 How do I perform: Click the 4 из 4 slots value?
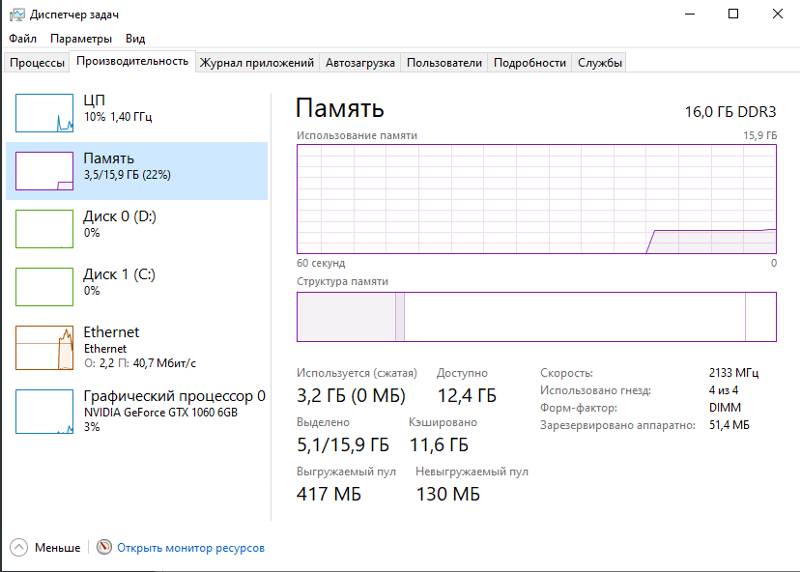click(x=723, y=390)
